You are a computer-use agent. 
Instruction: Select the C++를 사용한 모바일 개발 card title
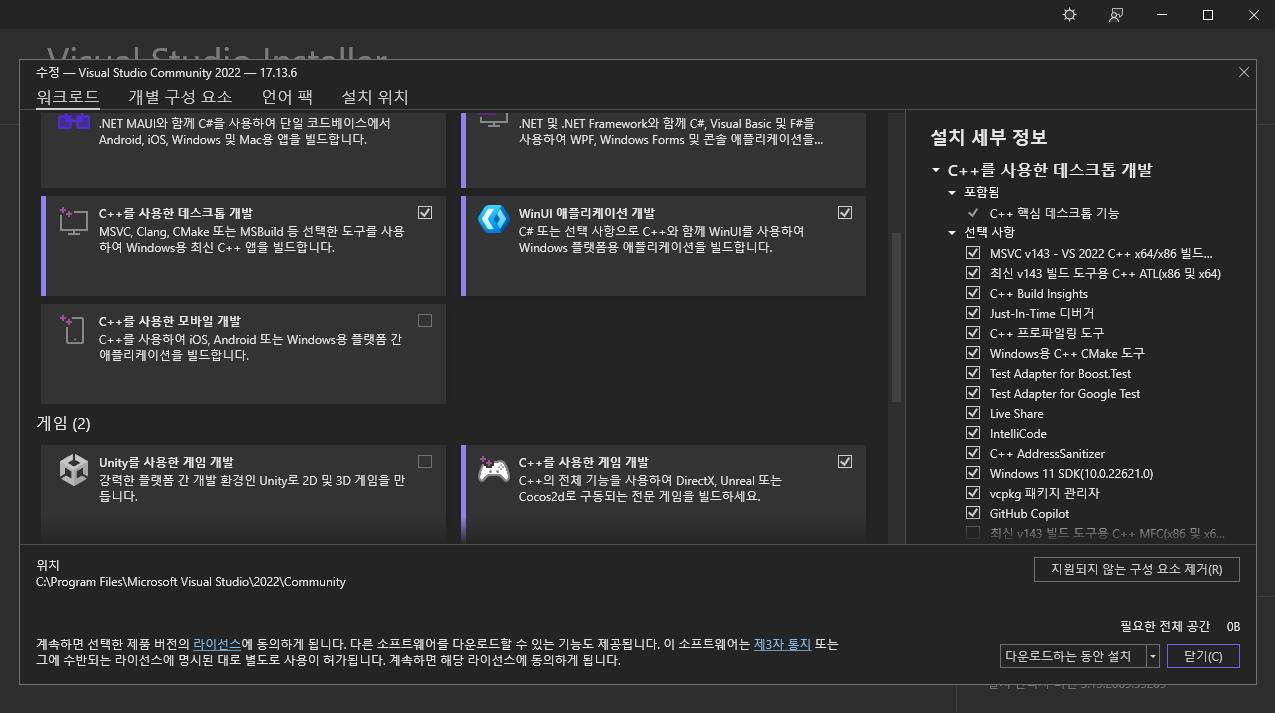point(170,322)
